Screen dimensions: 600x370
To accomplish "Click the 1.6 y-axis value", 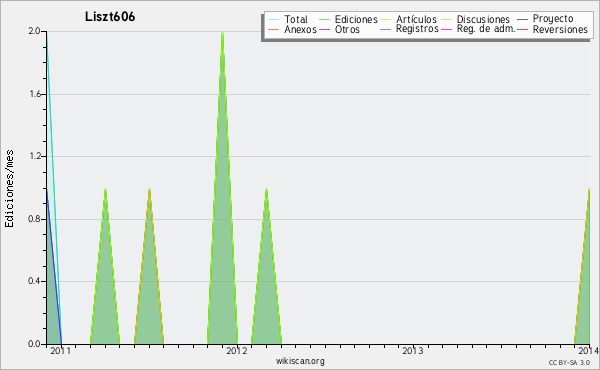I will coord(34,94).
